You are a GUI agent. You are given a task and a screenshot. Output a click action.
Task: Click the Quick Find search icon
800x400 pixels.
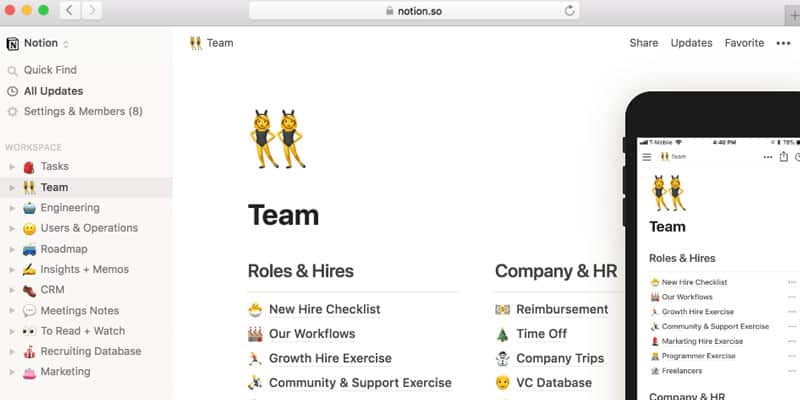(x=12, y=71)
